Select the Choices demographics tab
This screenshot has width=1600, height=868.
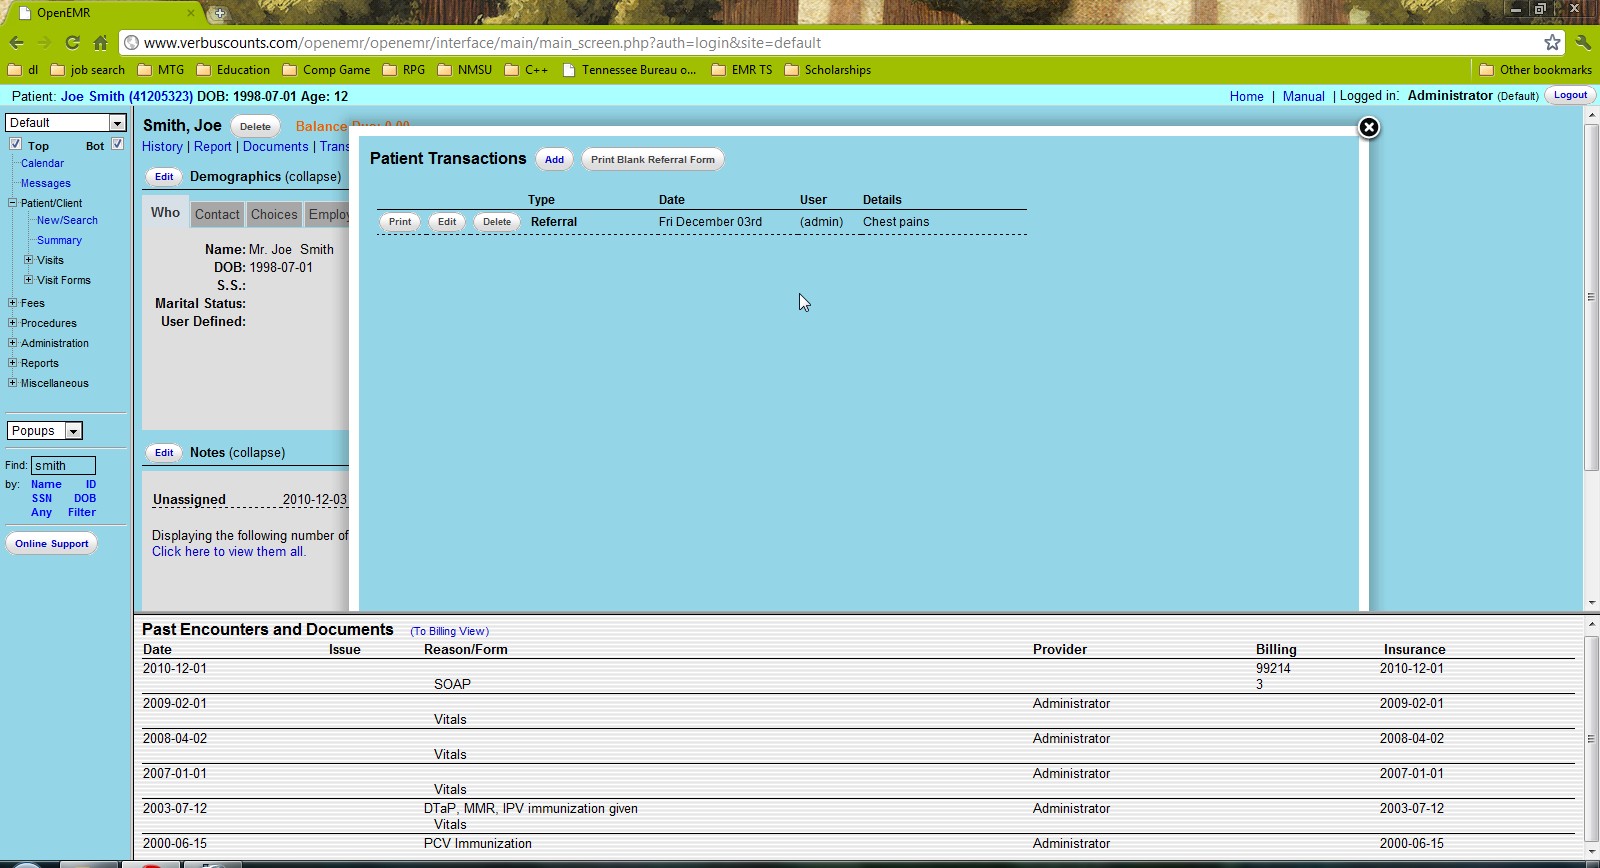tap(274, 214)
